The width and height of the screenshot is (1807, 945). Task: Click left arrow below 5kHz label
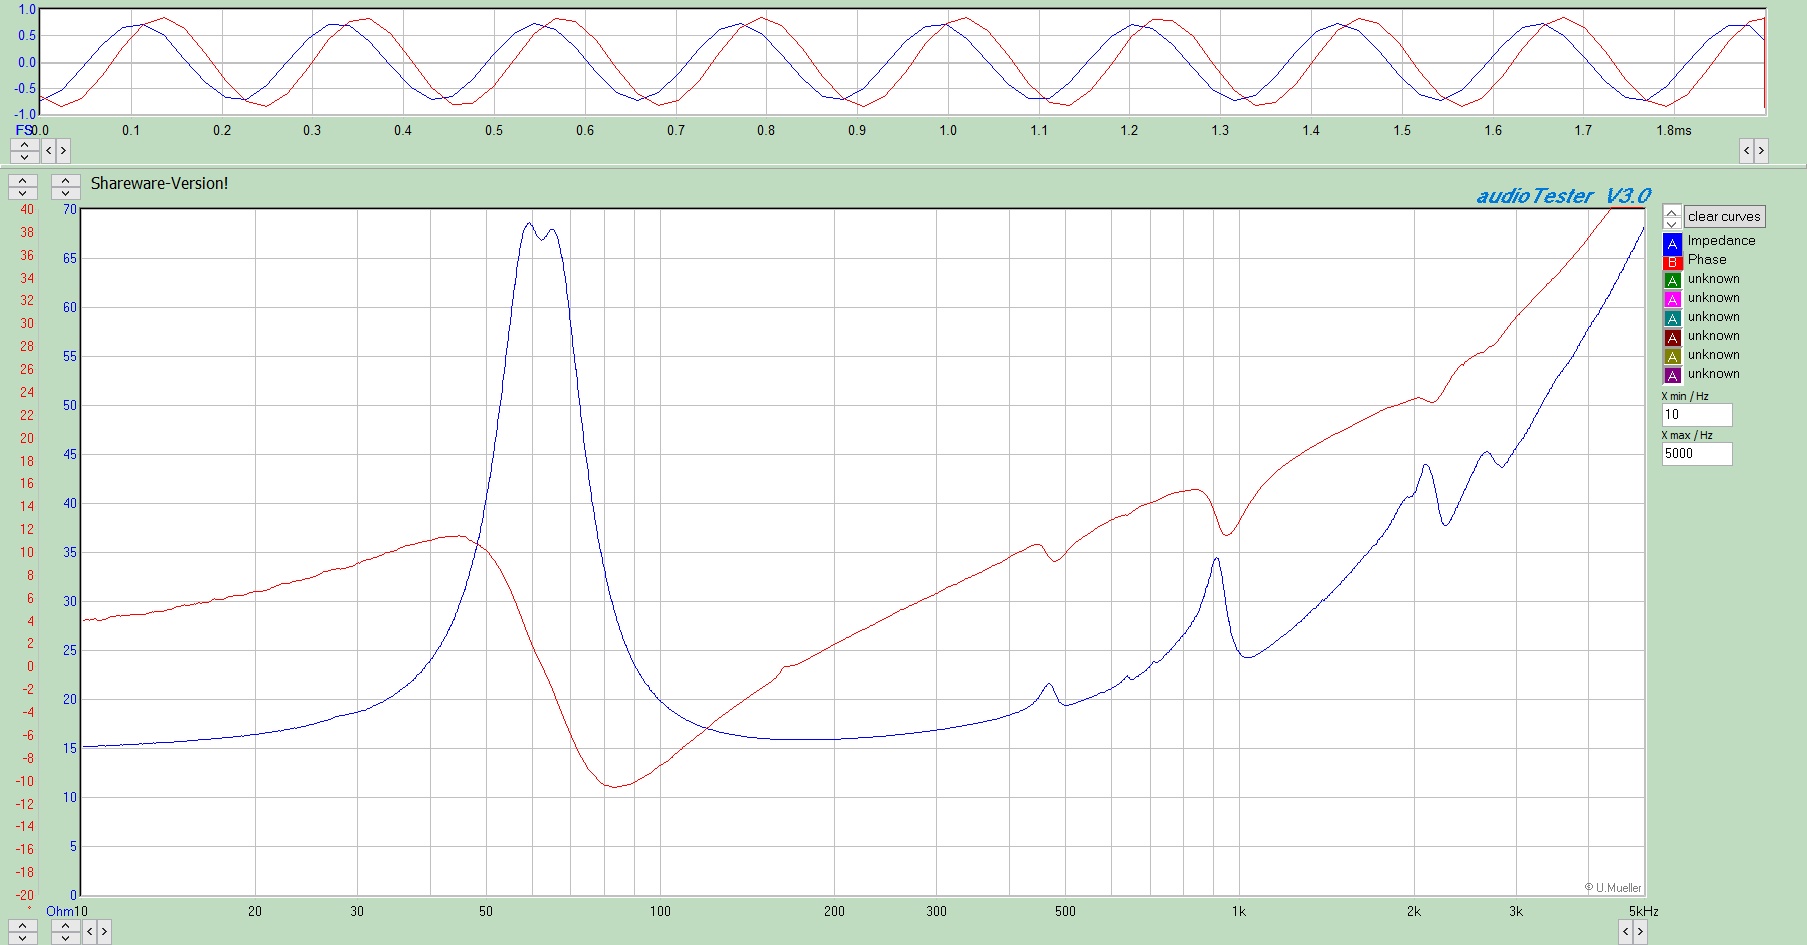coord(1626,932)
